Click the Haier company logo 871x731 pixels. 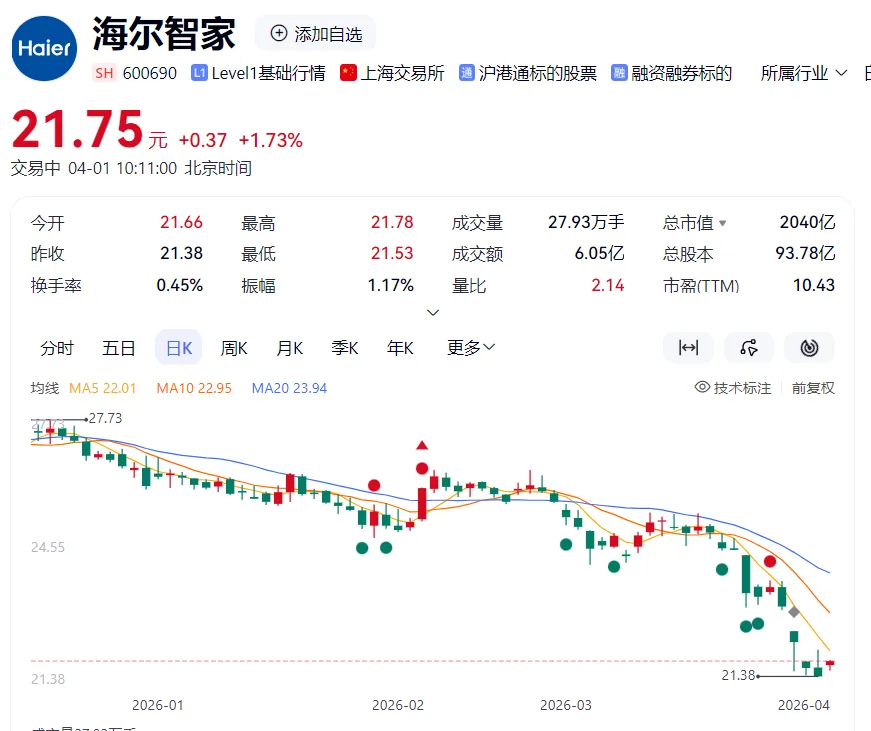click(44, 48)
